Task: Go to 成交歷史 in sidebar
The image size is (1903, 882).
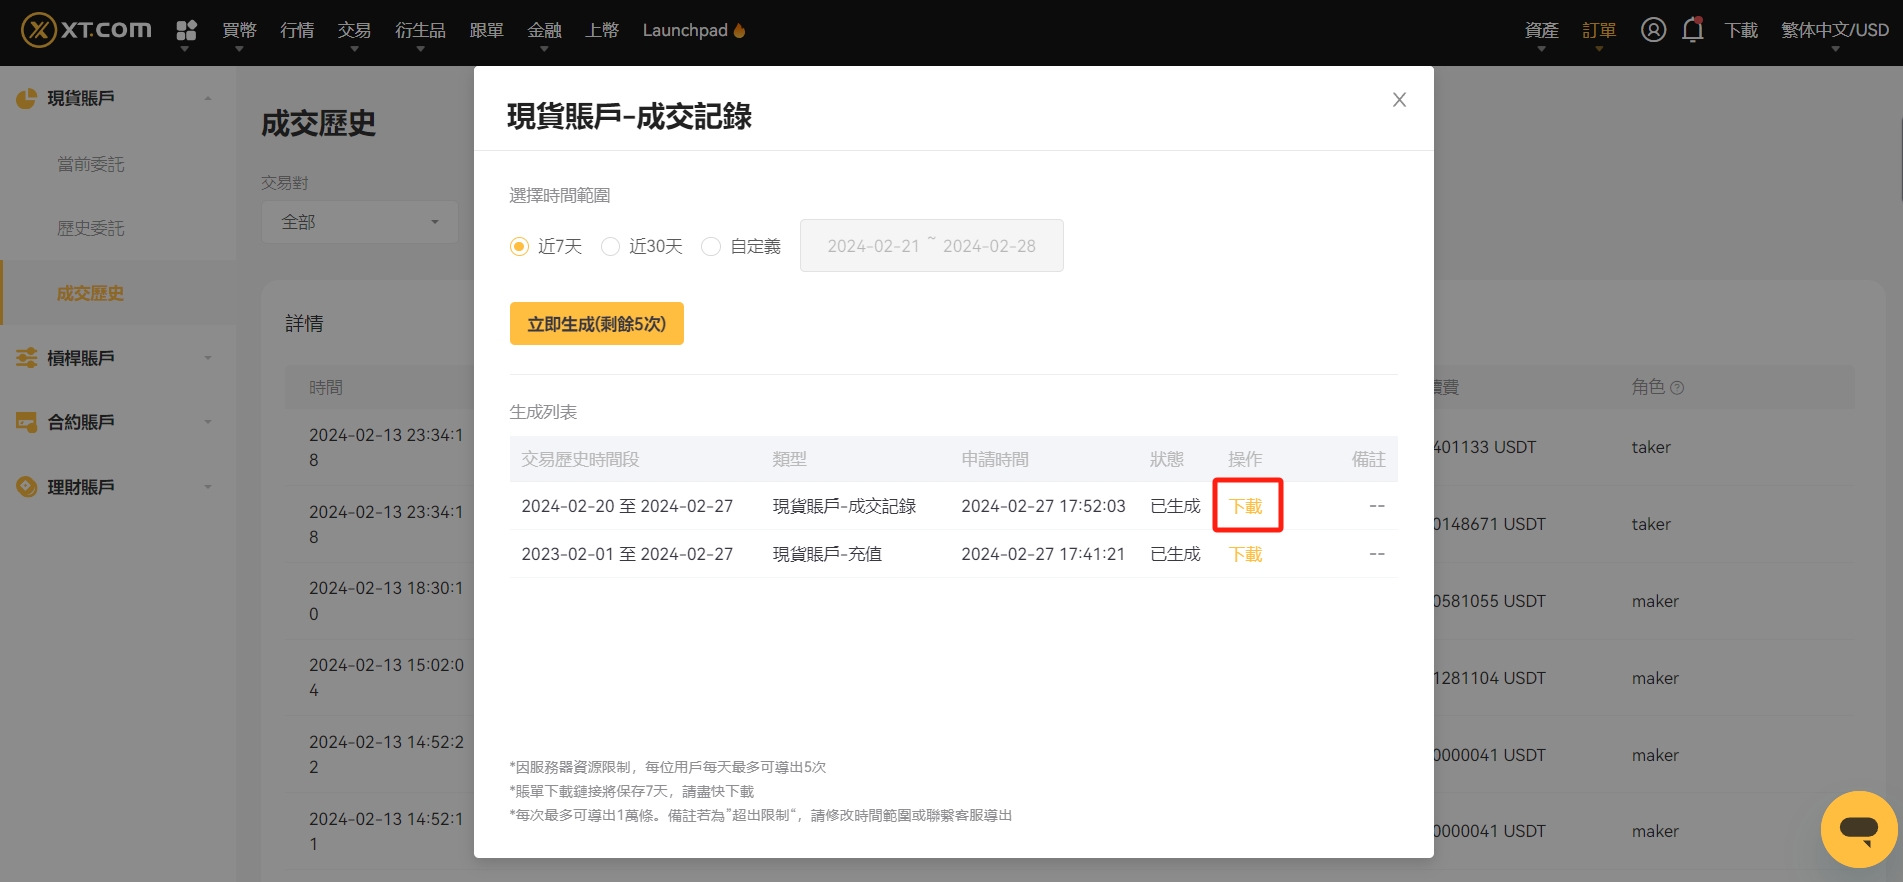Action: coord(91,293)
